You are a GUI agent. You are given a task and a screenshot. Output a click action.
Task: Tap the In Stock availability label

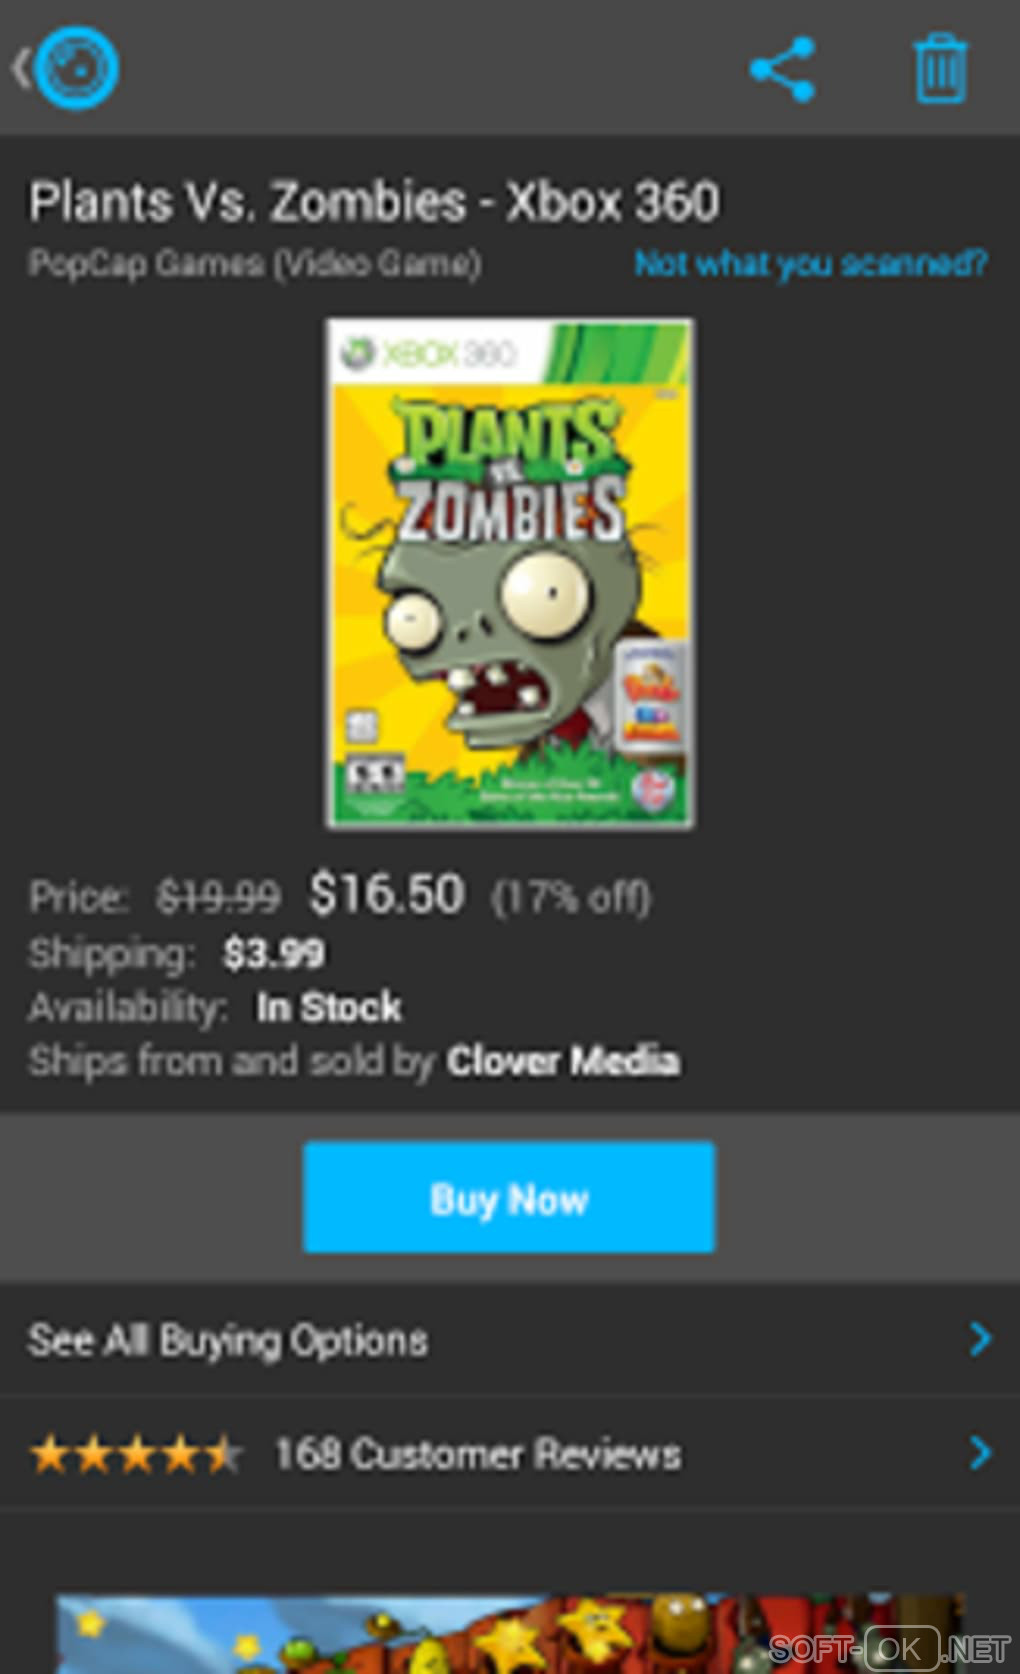tap(329, 1007)
